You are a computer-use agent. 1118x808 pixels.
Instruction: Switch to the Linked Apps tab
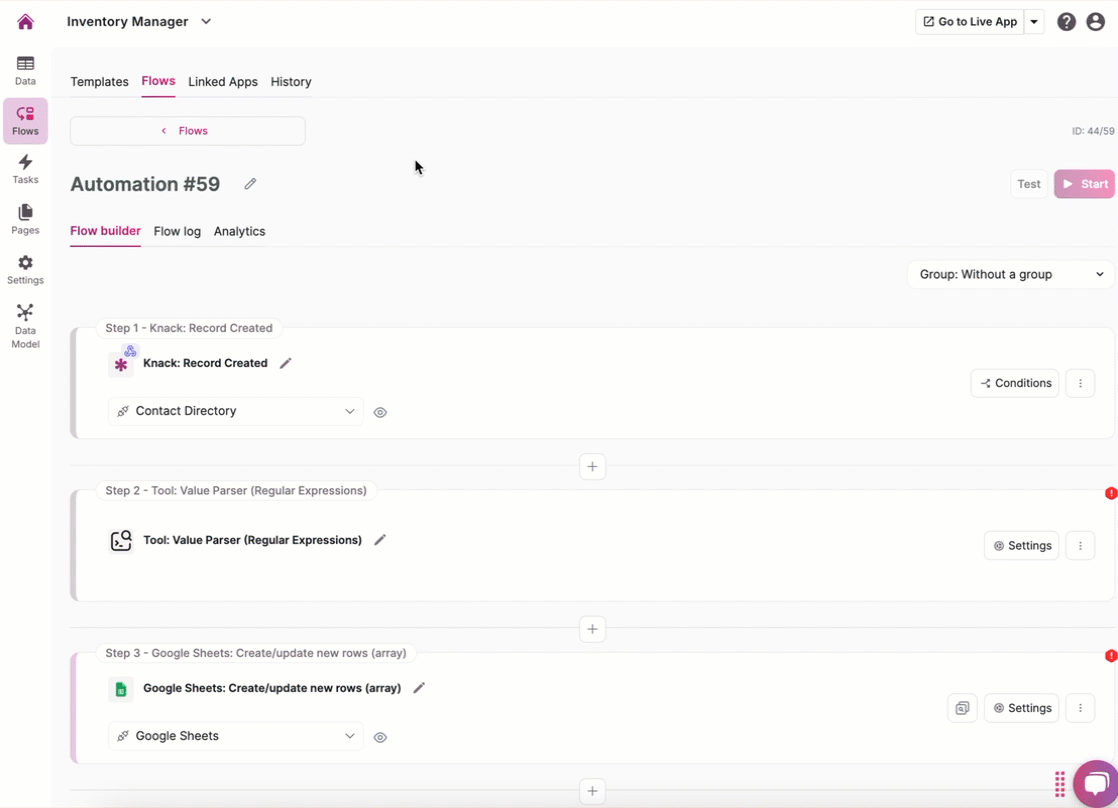222,81
